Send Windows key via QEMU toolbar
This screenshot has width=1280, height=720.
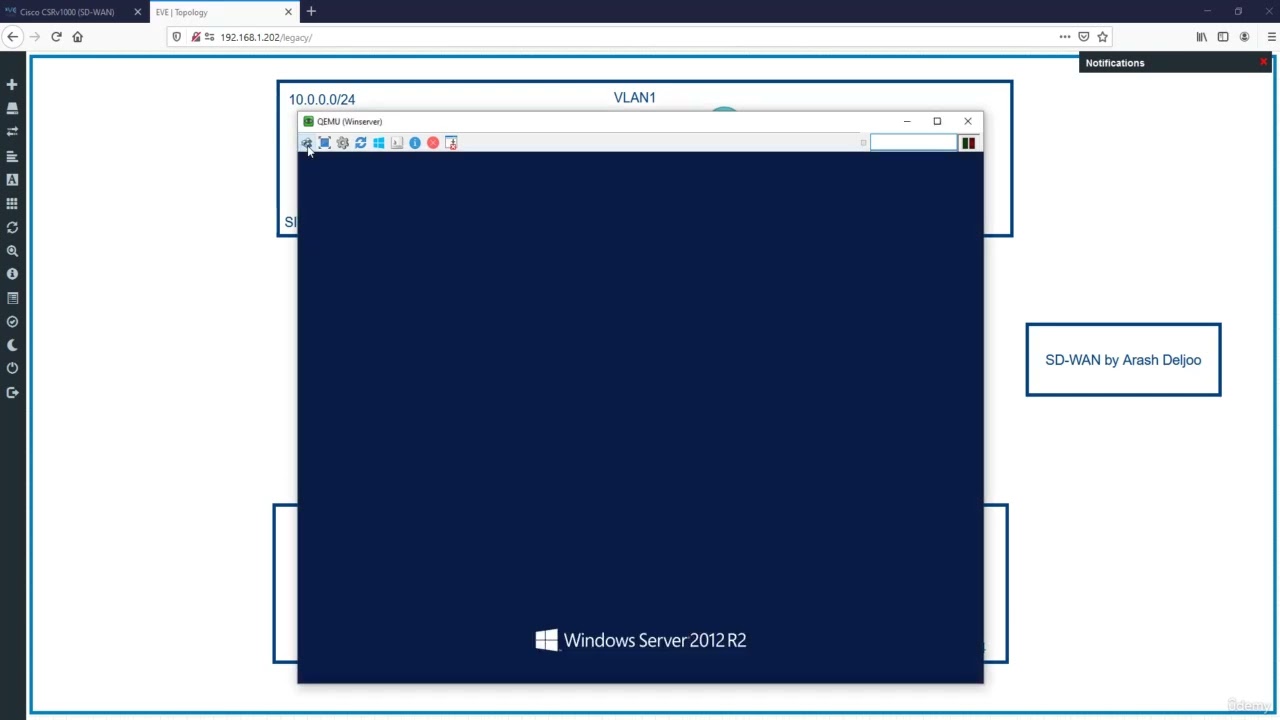(x=379, y=143)
